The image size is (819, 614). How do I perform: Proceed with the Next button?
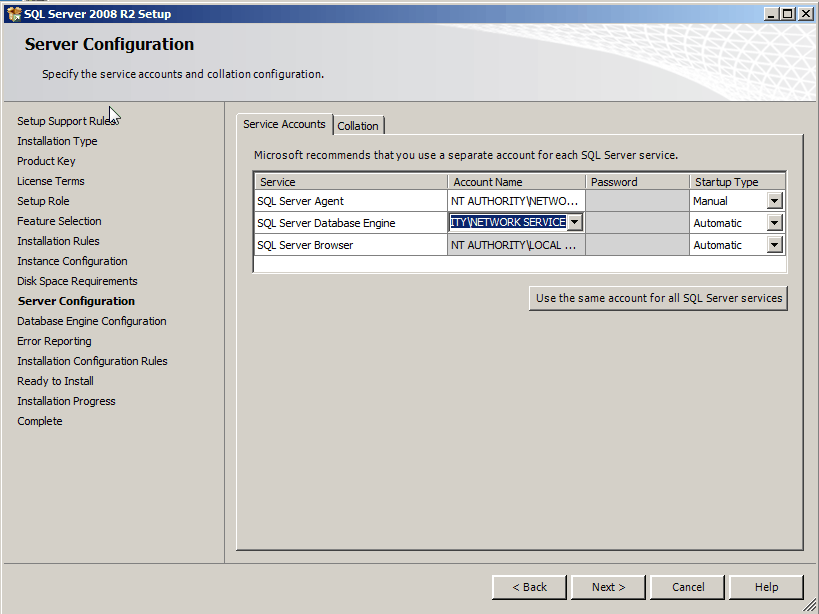(608, 587)
